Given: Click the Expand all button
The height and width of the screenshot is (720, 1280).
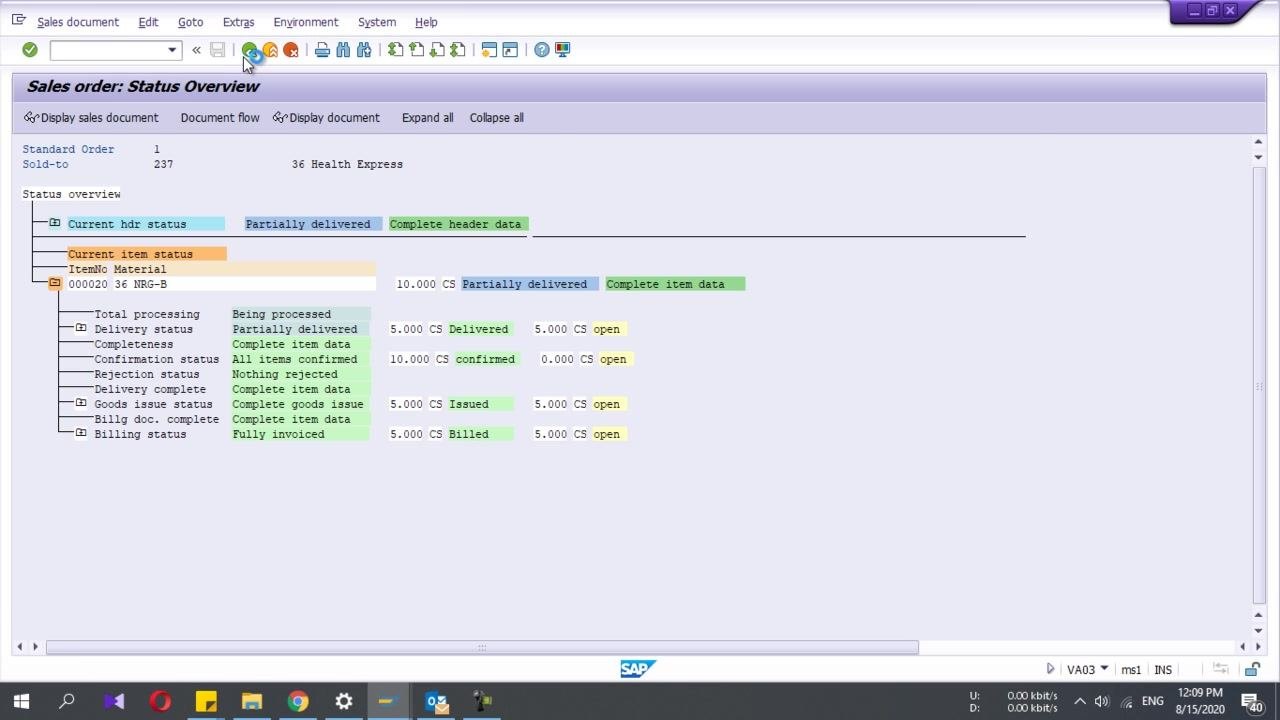Looking at the screenshot, I should tap(427, 118).
